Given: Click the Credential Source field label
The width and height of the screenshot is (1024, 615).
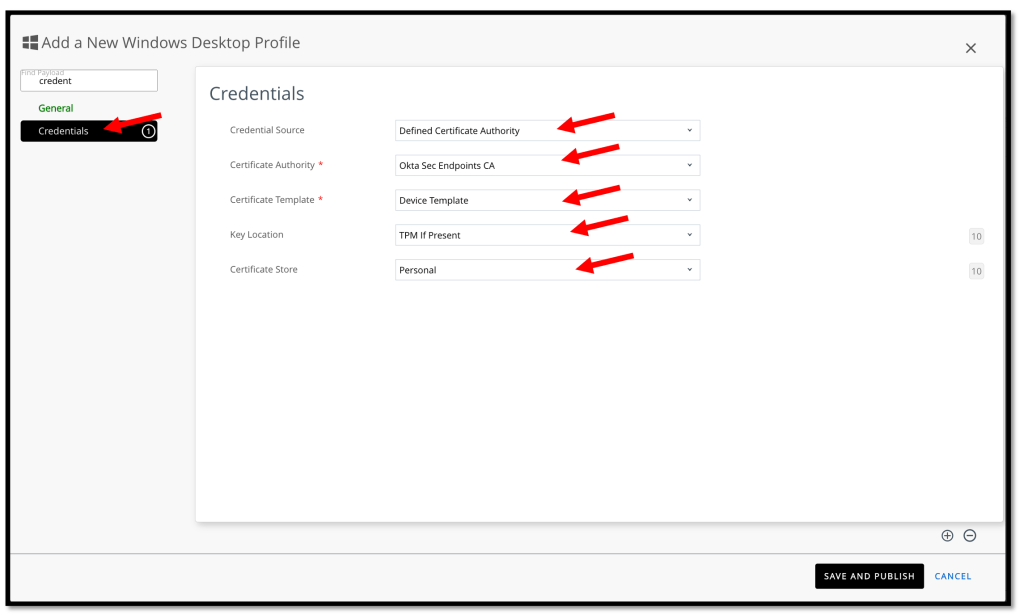Looking at the screenshot, I should pos(267,130).
